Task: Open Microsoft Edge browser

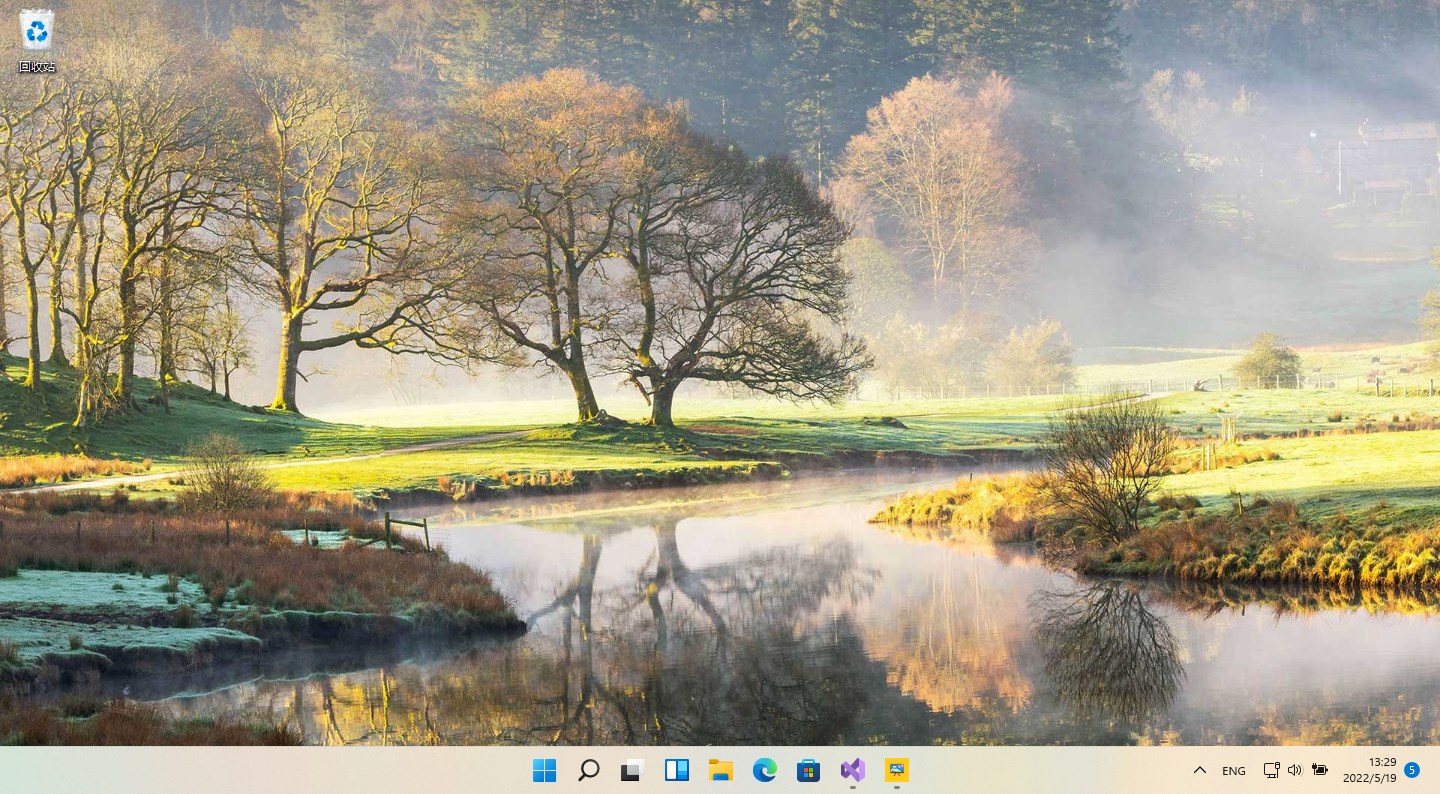Action: tap(764, 770)
